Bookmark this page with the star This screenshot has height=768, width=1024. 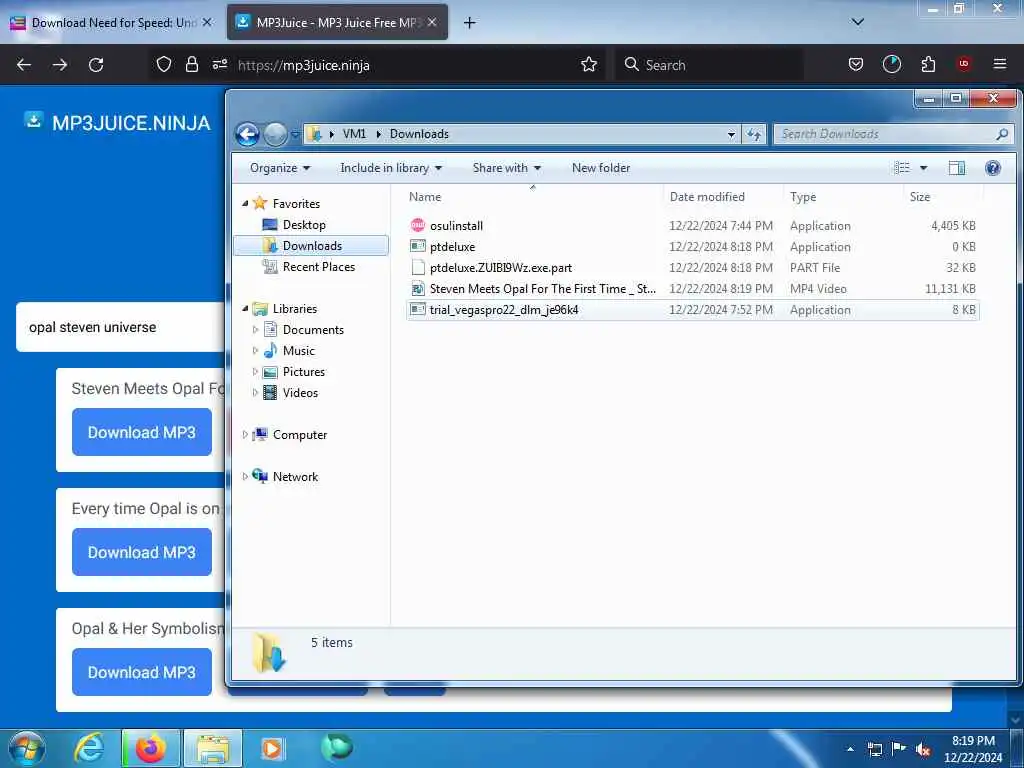tap(589, 65)
